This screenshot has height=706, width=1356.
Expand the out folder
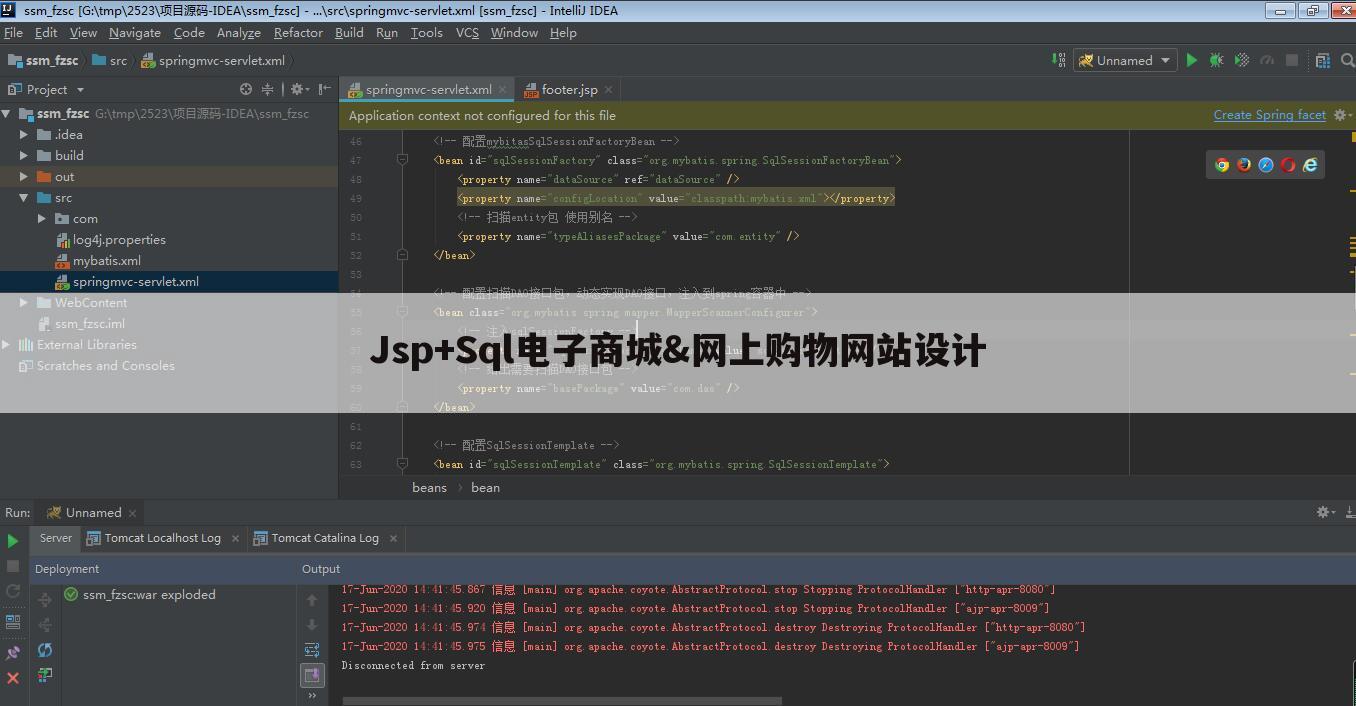pos(24,177)
